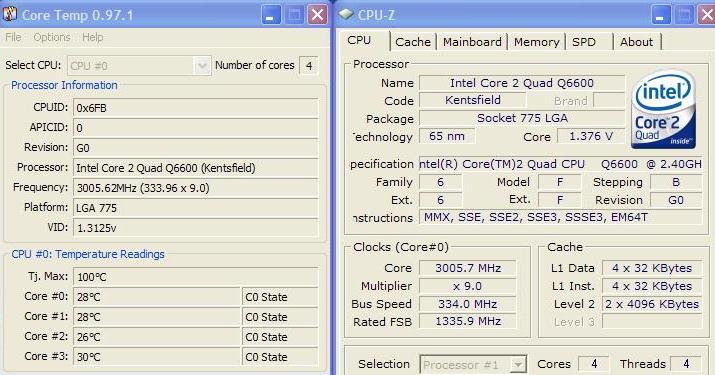Click the Code name Kentsfield field
Screen dimensions: 715x375
pos(472,100)
